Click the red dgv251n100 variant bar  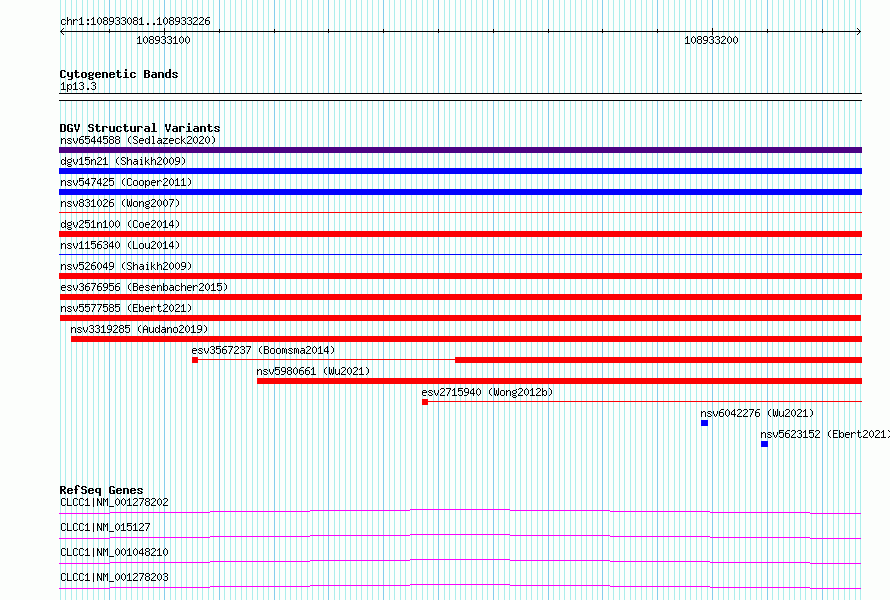(x=460, y=234)
